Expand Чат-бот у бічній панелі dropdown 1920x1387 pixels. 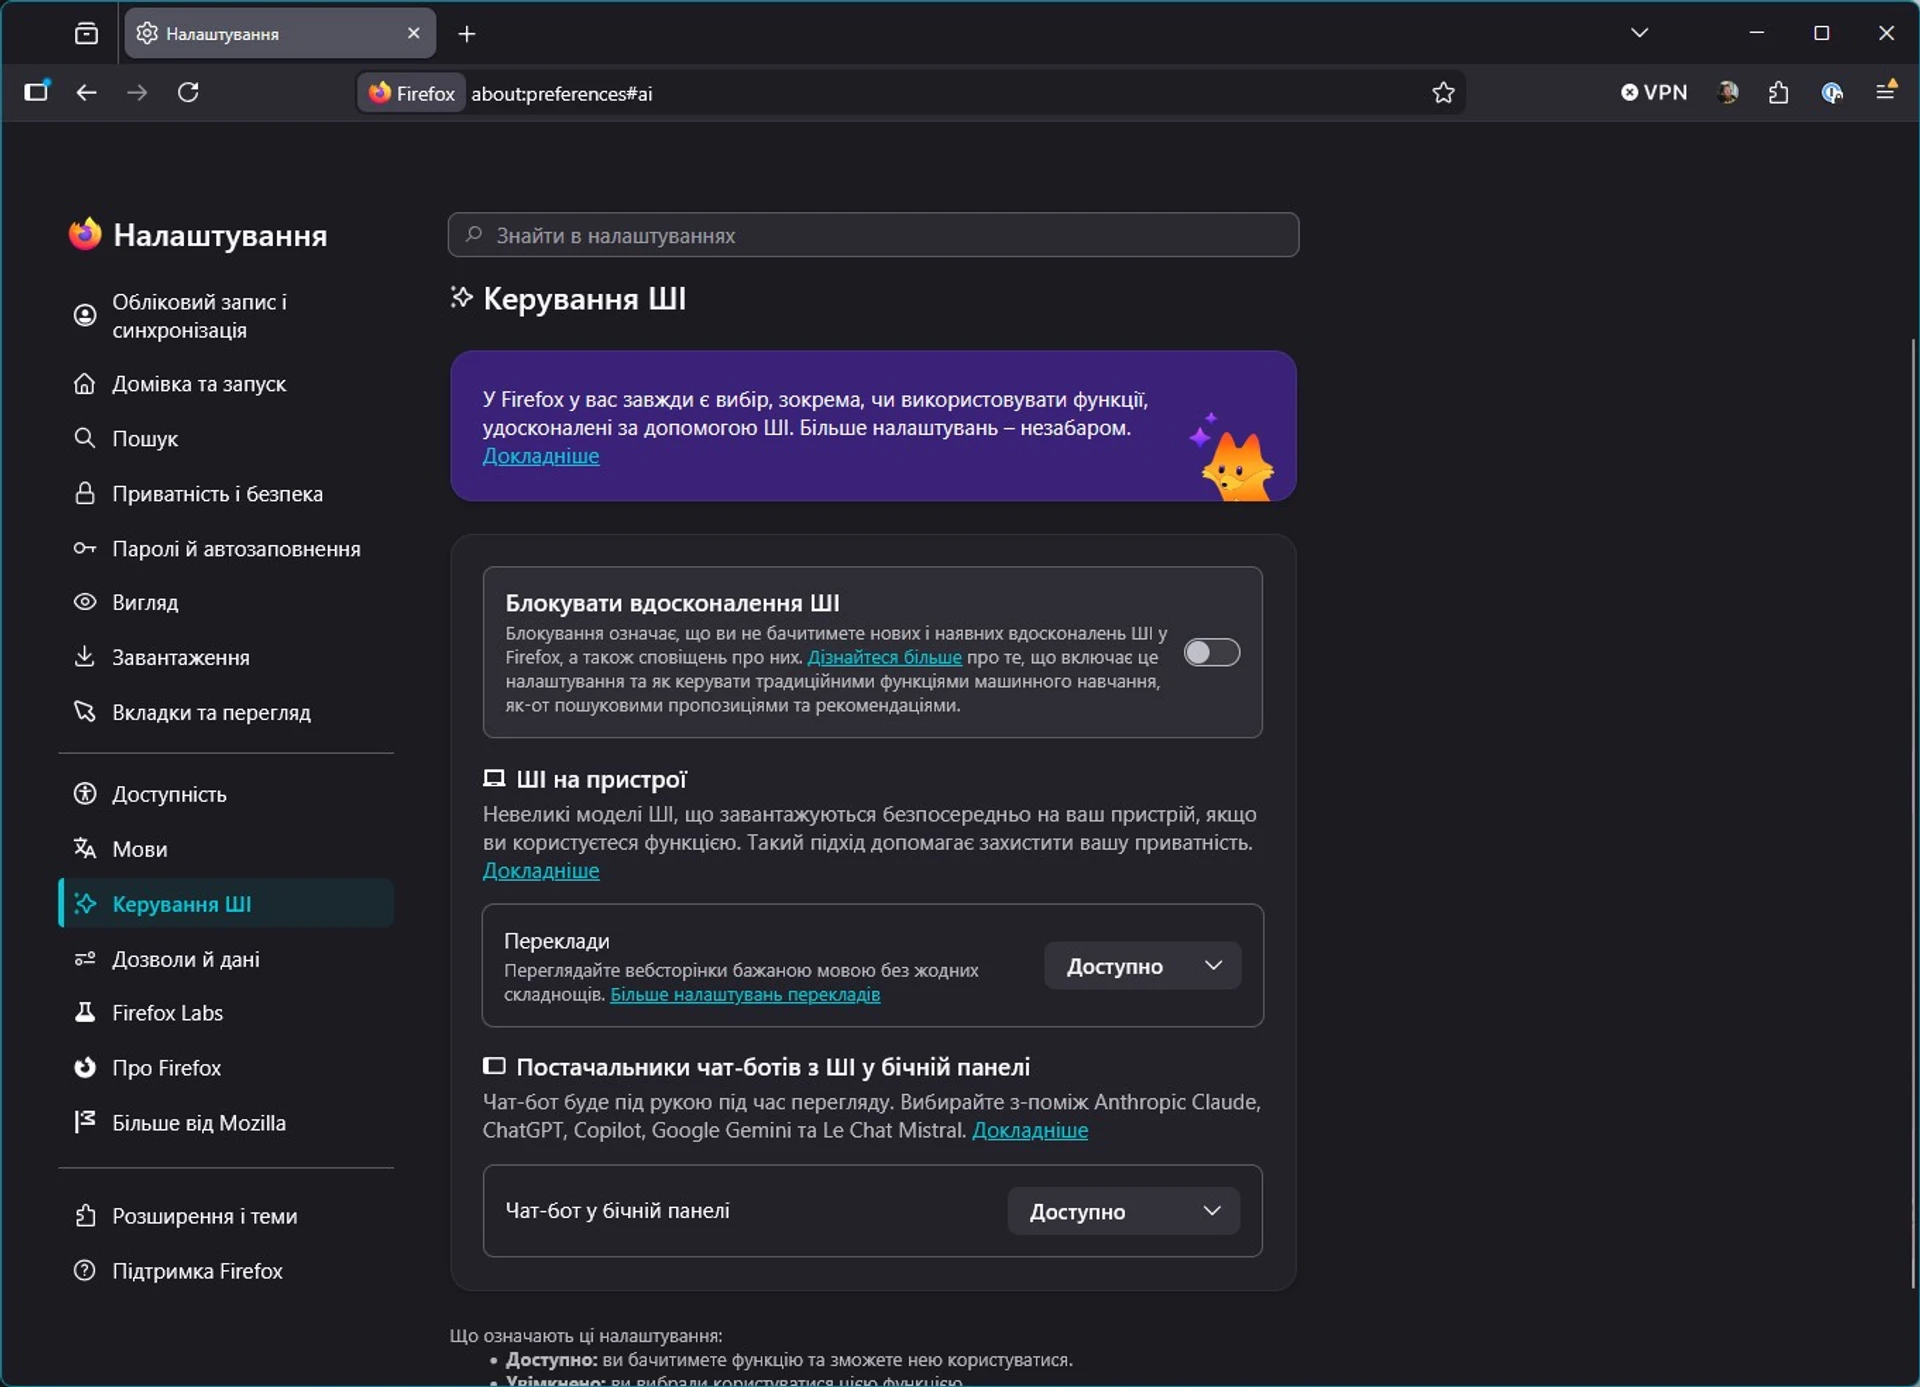click(1124, 1211)
